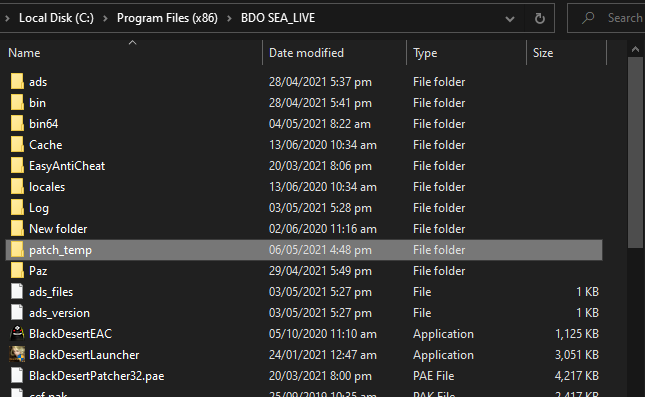Click date 06/05/2021 4:48 pm
645x397 pixels.
click(320, 250)
